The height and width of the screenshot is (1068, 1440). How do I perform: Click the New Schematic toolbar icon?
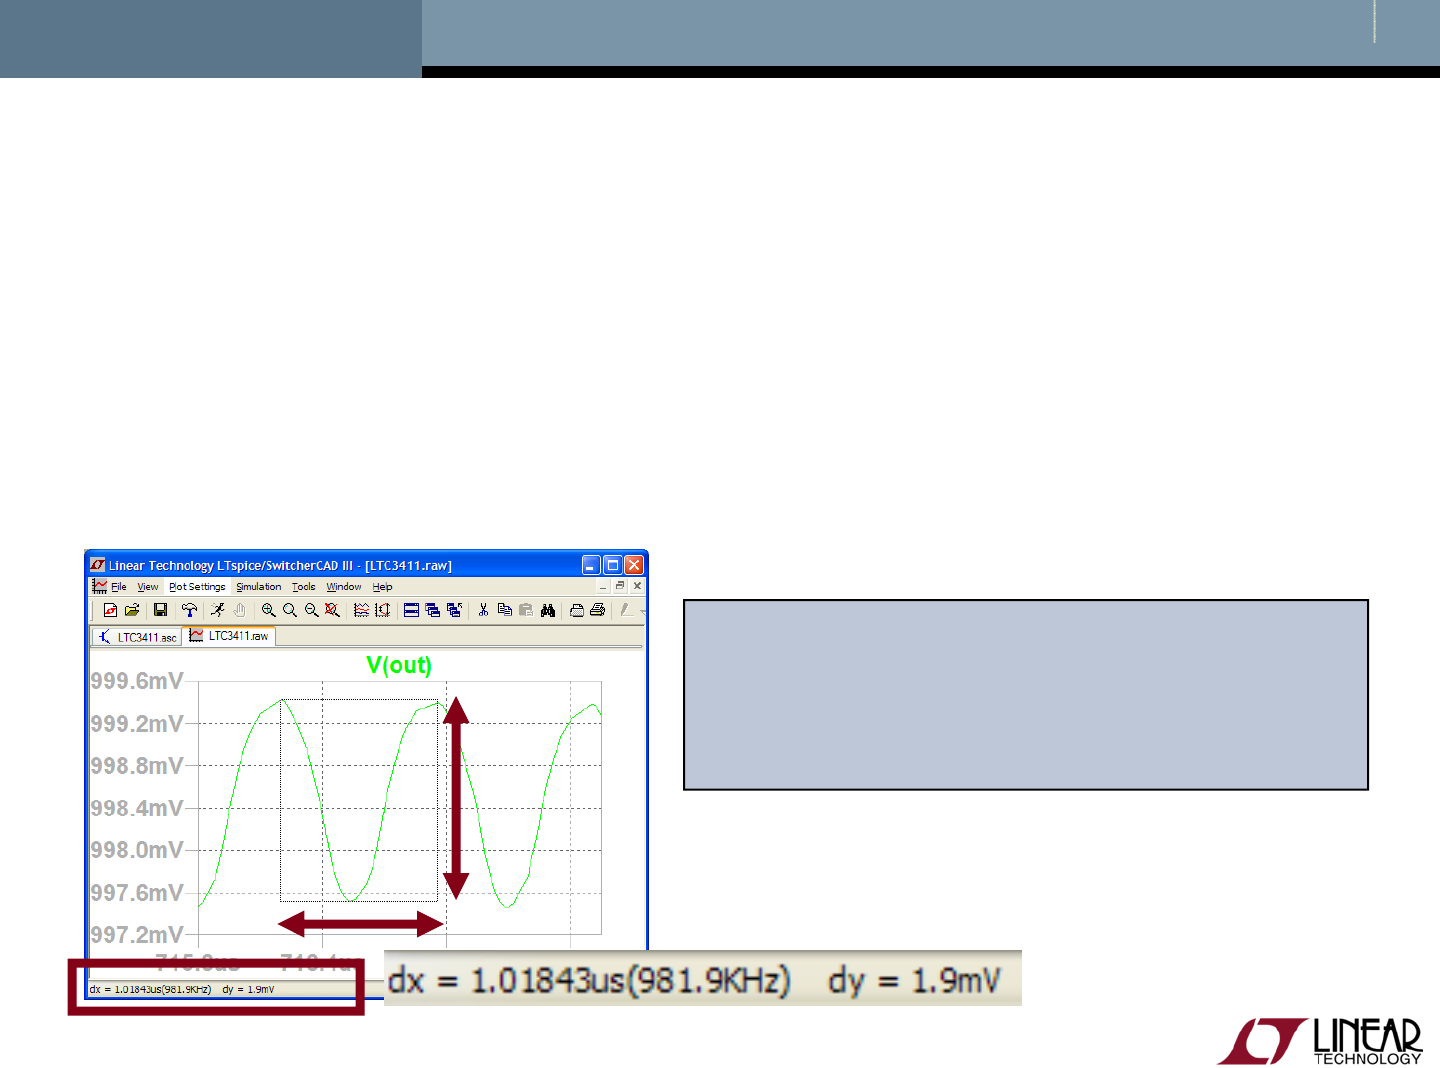(x=110, y=610)
